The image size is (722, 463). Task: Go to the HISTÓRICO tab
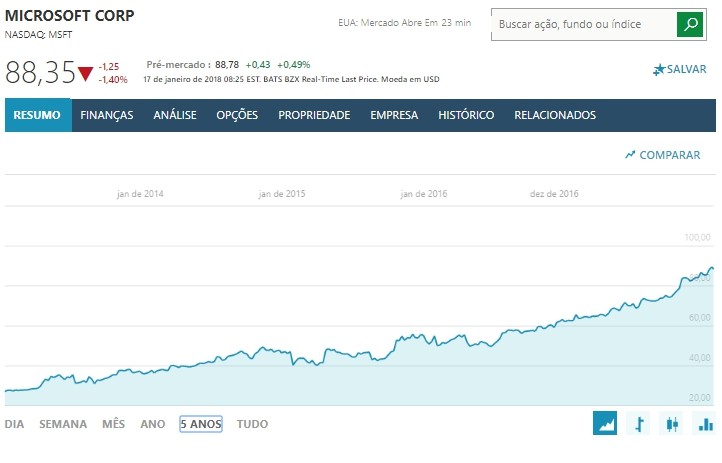click(466, 115)
